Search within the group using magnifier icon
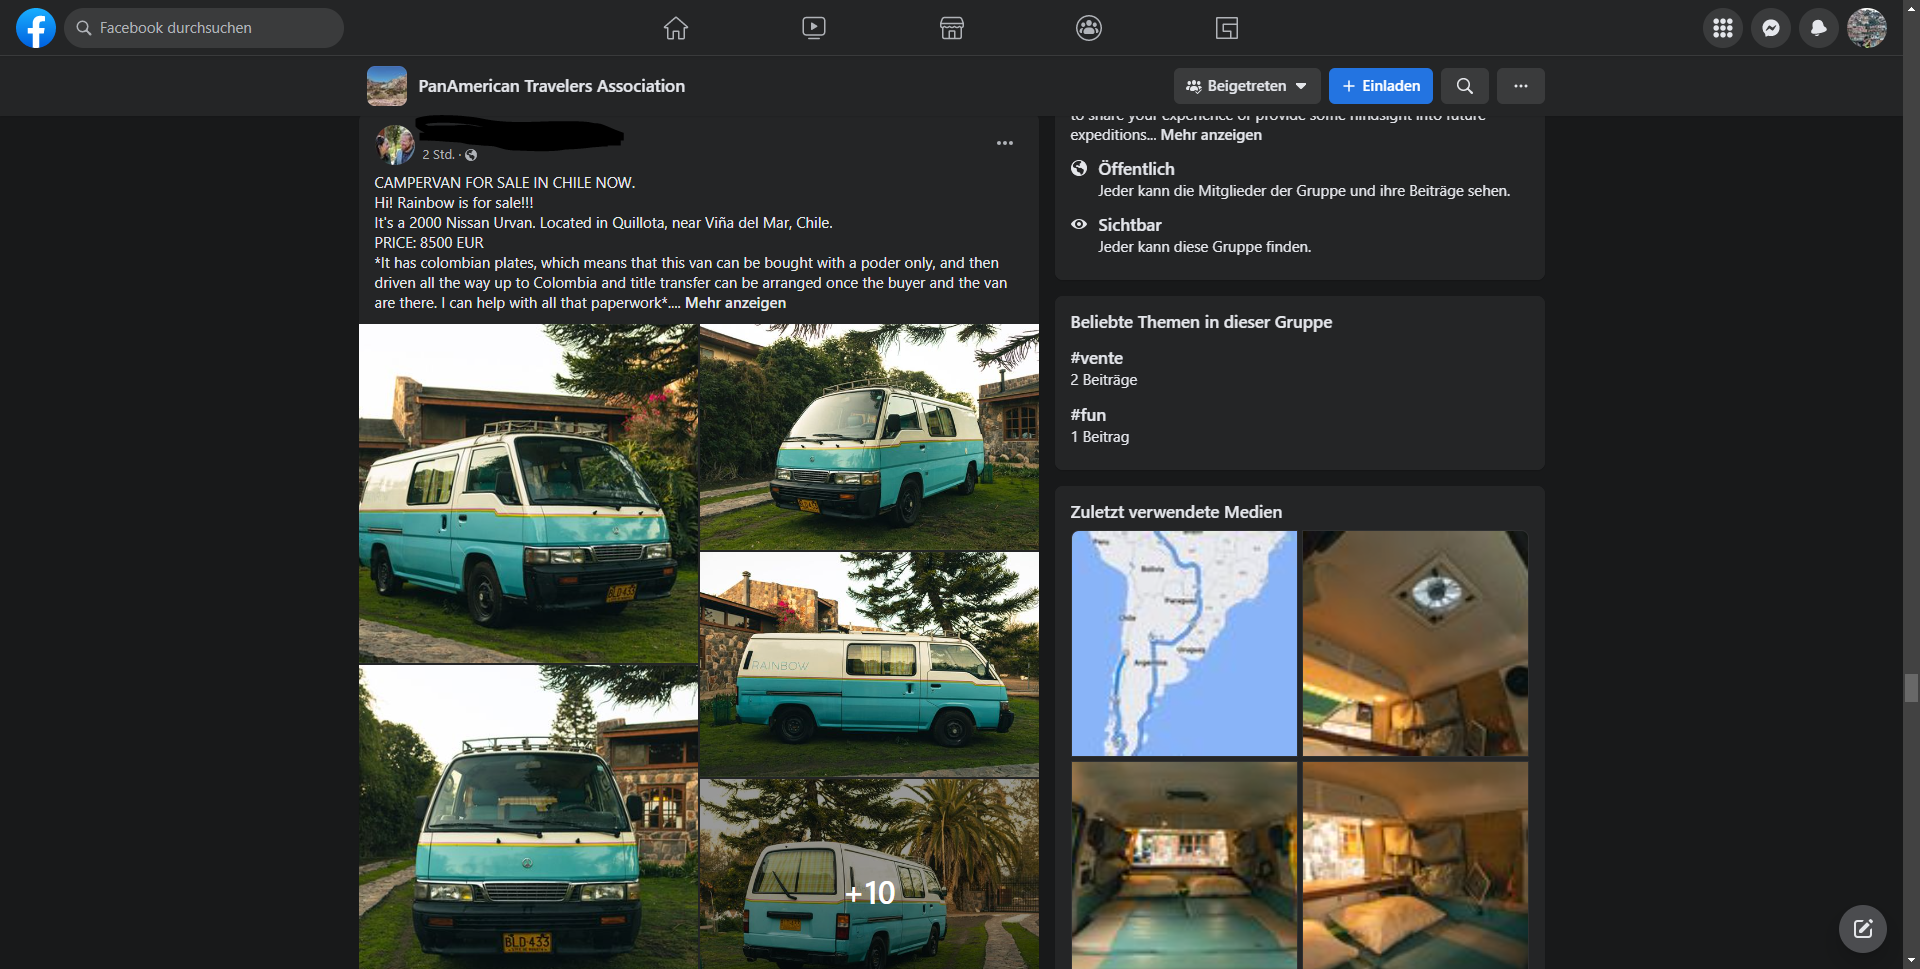This screenshot has height=969, width=1920. (x=1465, y=86)
